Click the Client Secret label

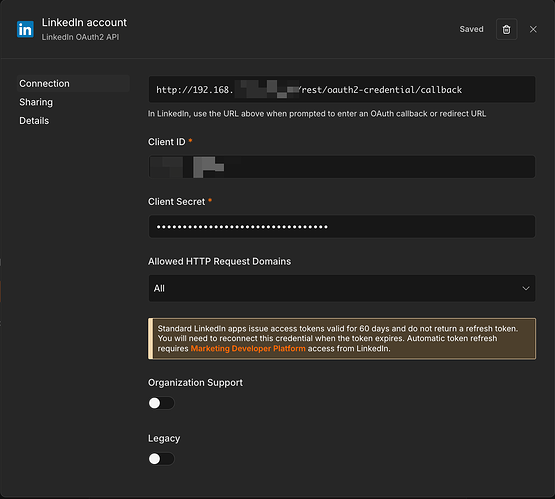point(176,202)
